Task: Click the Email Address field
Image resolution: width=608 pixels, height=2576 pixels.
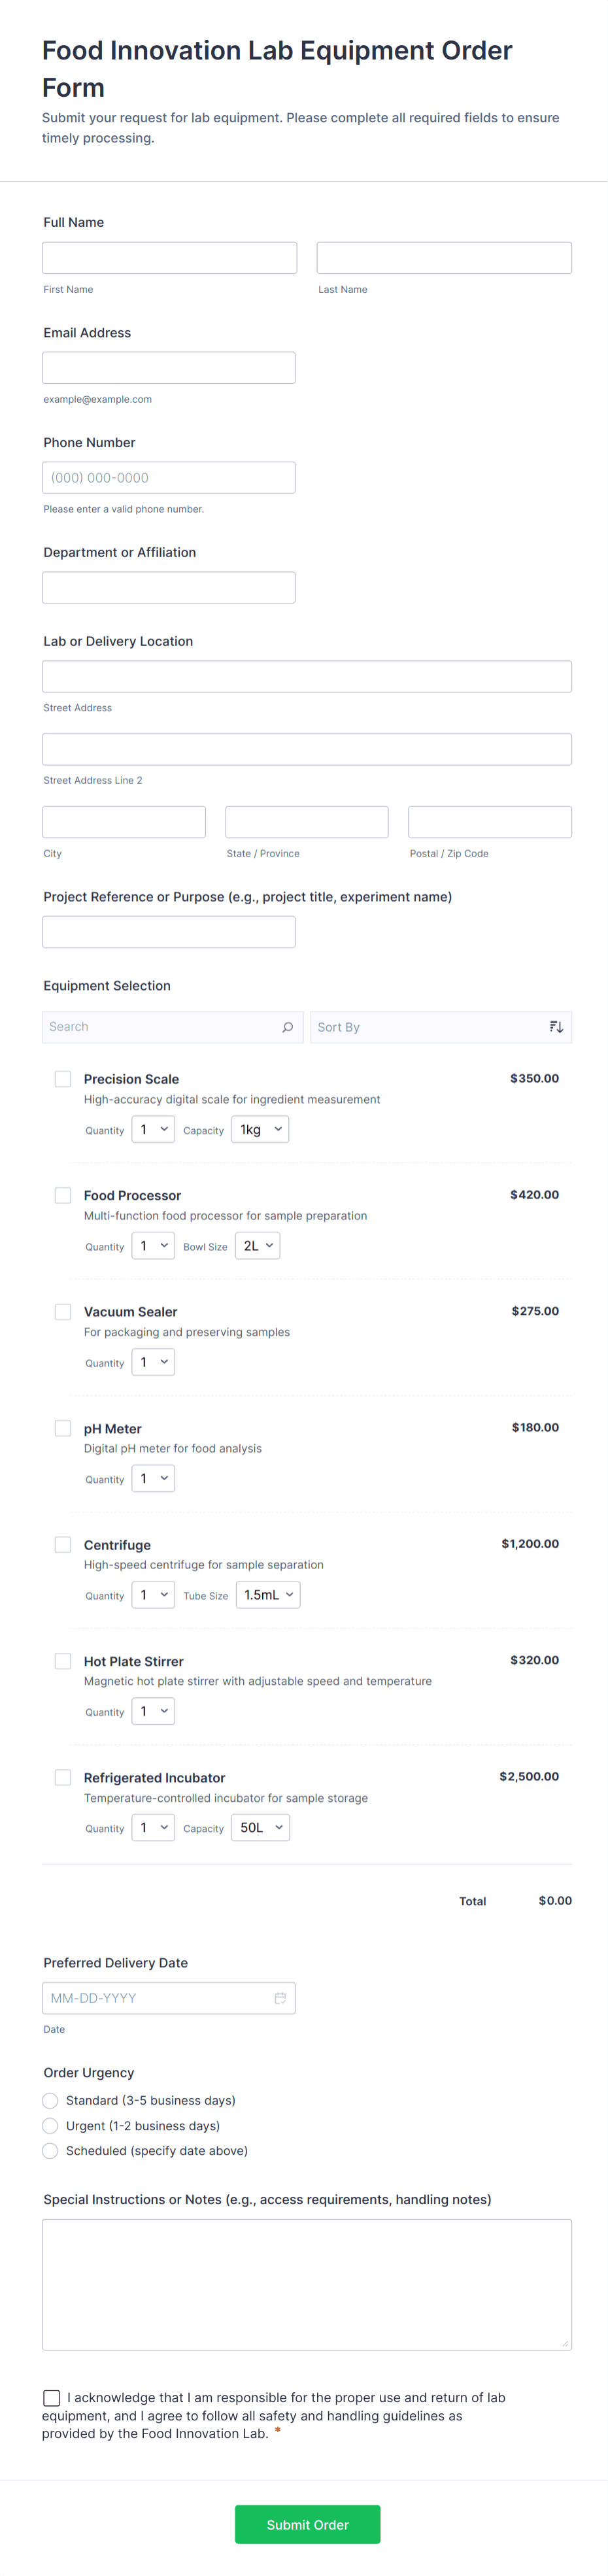Action: coord(168,367)
